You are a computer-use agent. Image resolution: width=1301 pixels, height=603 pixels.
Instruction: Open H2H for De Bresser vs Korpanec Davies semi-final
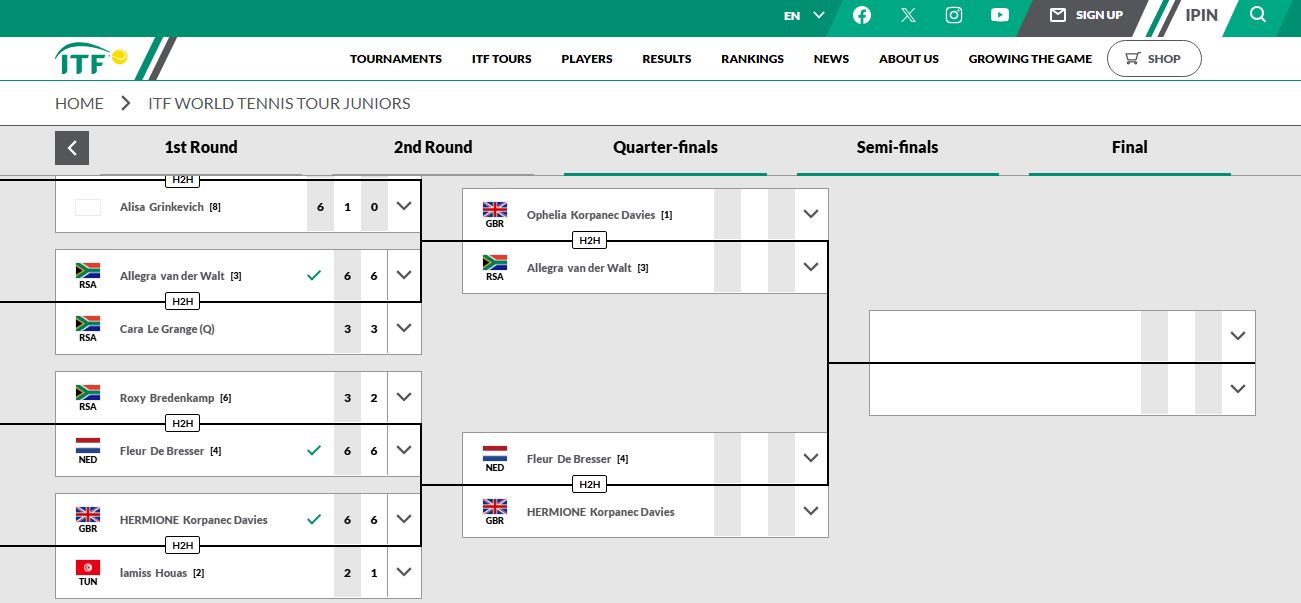[x=590, y=485]
